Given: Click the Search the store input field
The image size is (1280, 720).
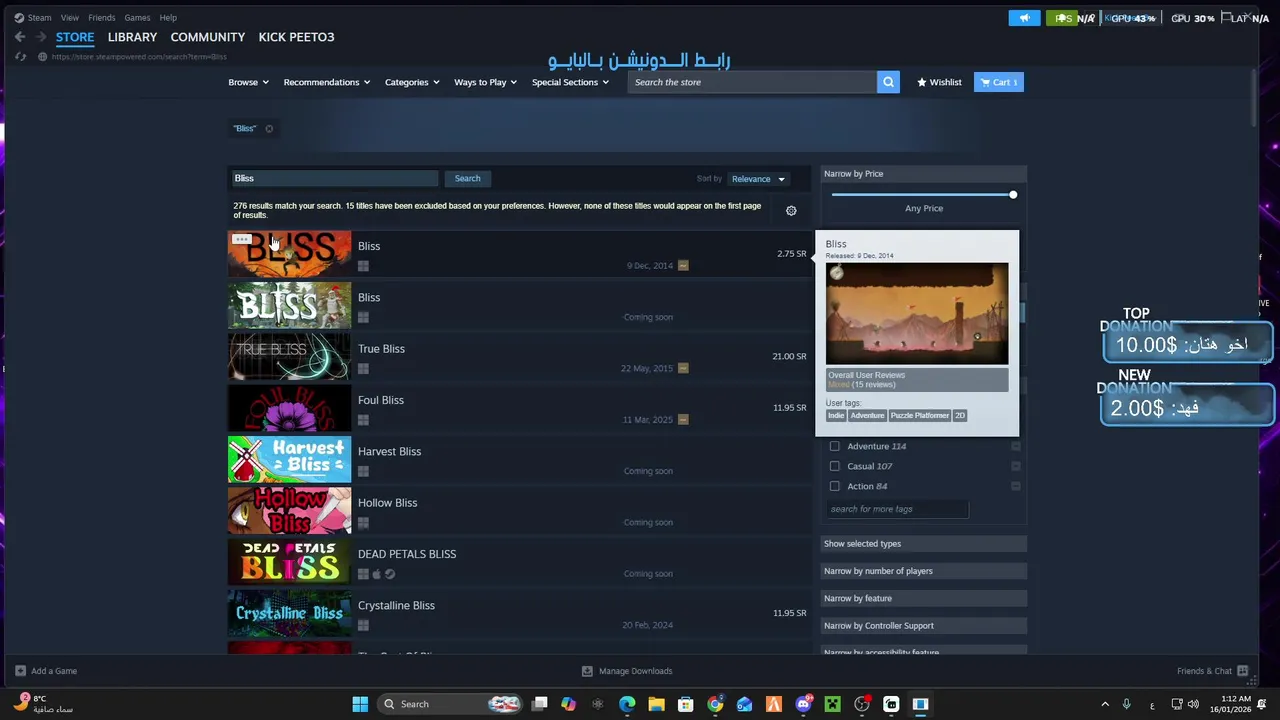Looking at the screenshot, I should (752, 82).
